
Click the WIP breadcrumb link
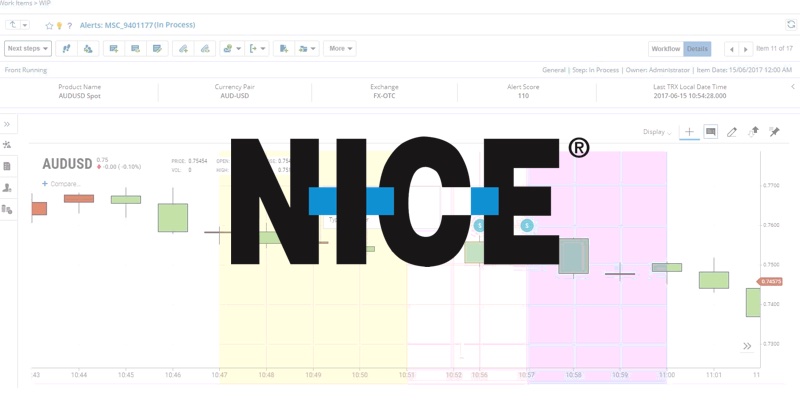46,4
